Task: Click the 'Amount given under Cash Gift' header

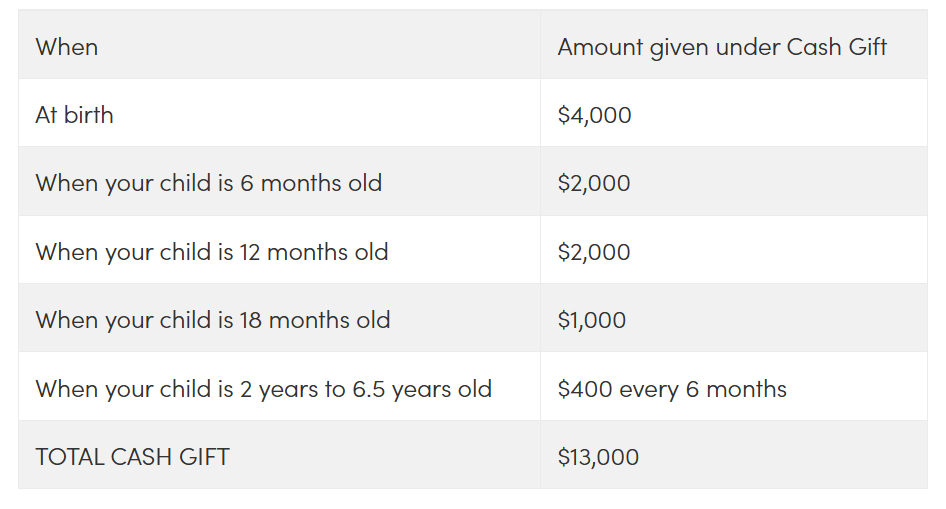Action: point(722,47)
